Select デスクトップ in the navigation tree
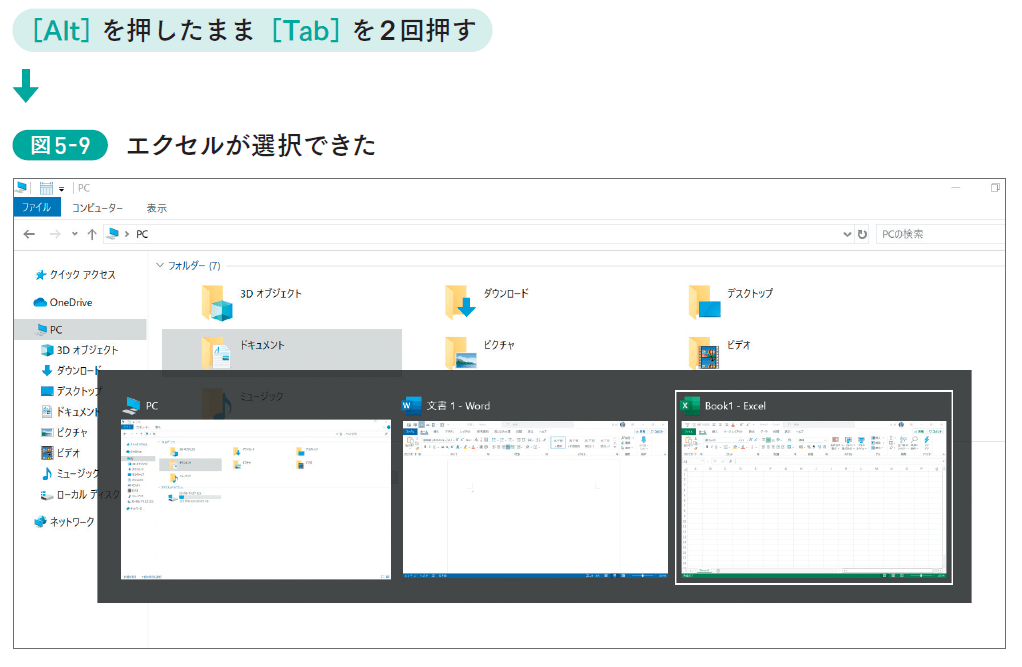 (72, 391)
